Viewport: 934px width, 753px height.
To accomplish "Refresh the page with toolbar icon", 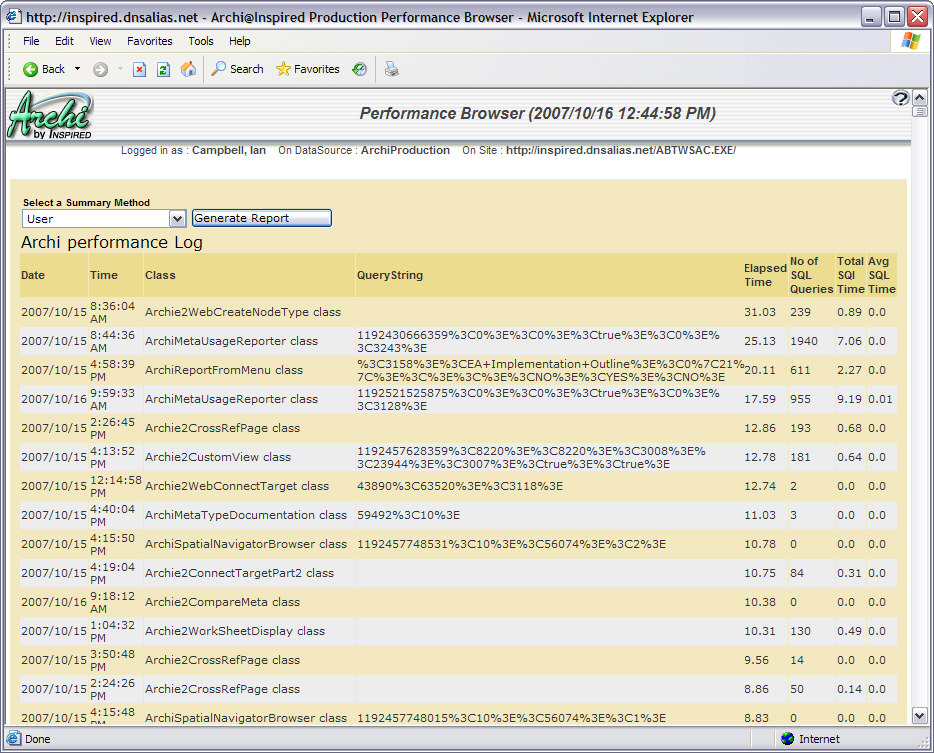I will [163, 69].
